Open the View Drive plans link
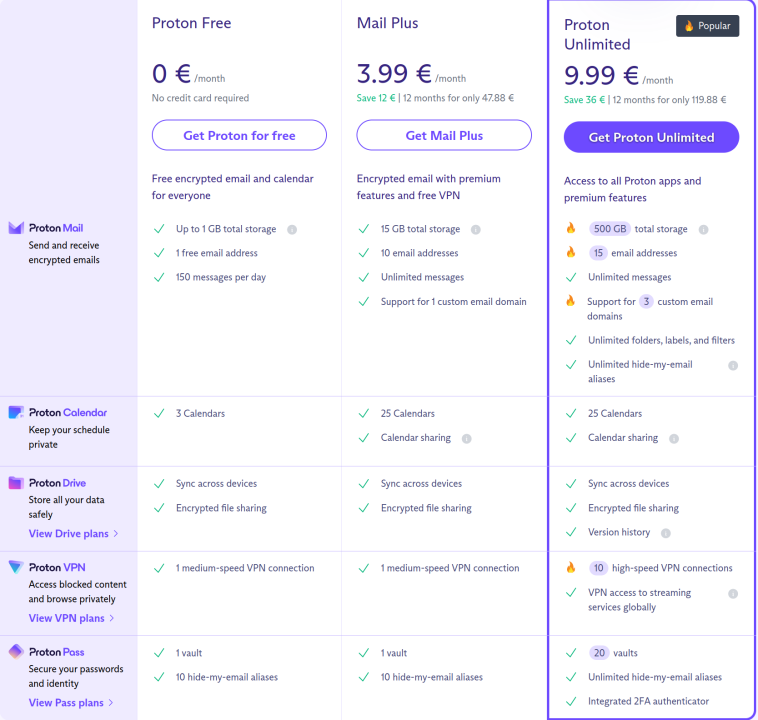The image size is (758, 720). 73,534
